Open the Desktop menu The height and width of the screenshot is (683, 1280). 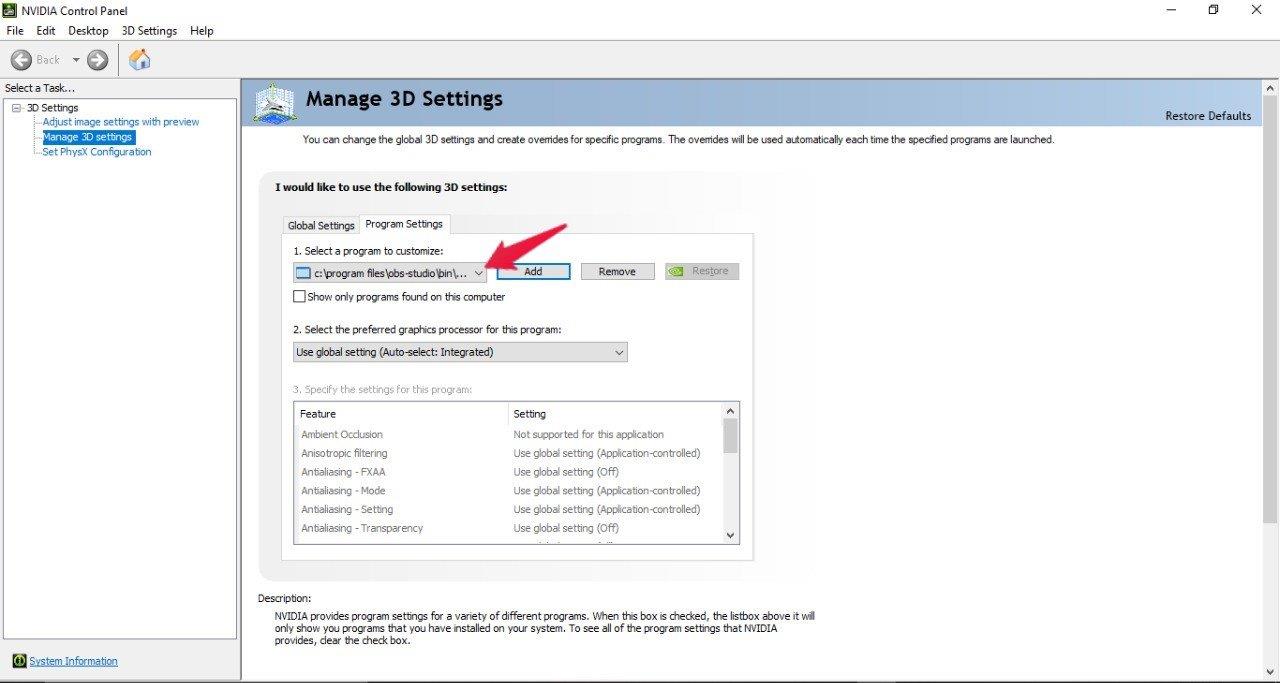(x=88, y=31)
